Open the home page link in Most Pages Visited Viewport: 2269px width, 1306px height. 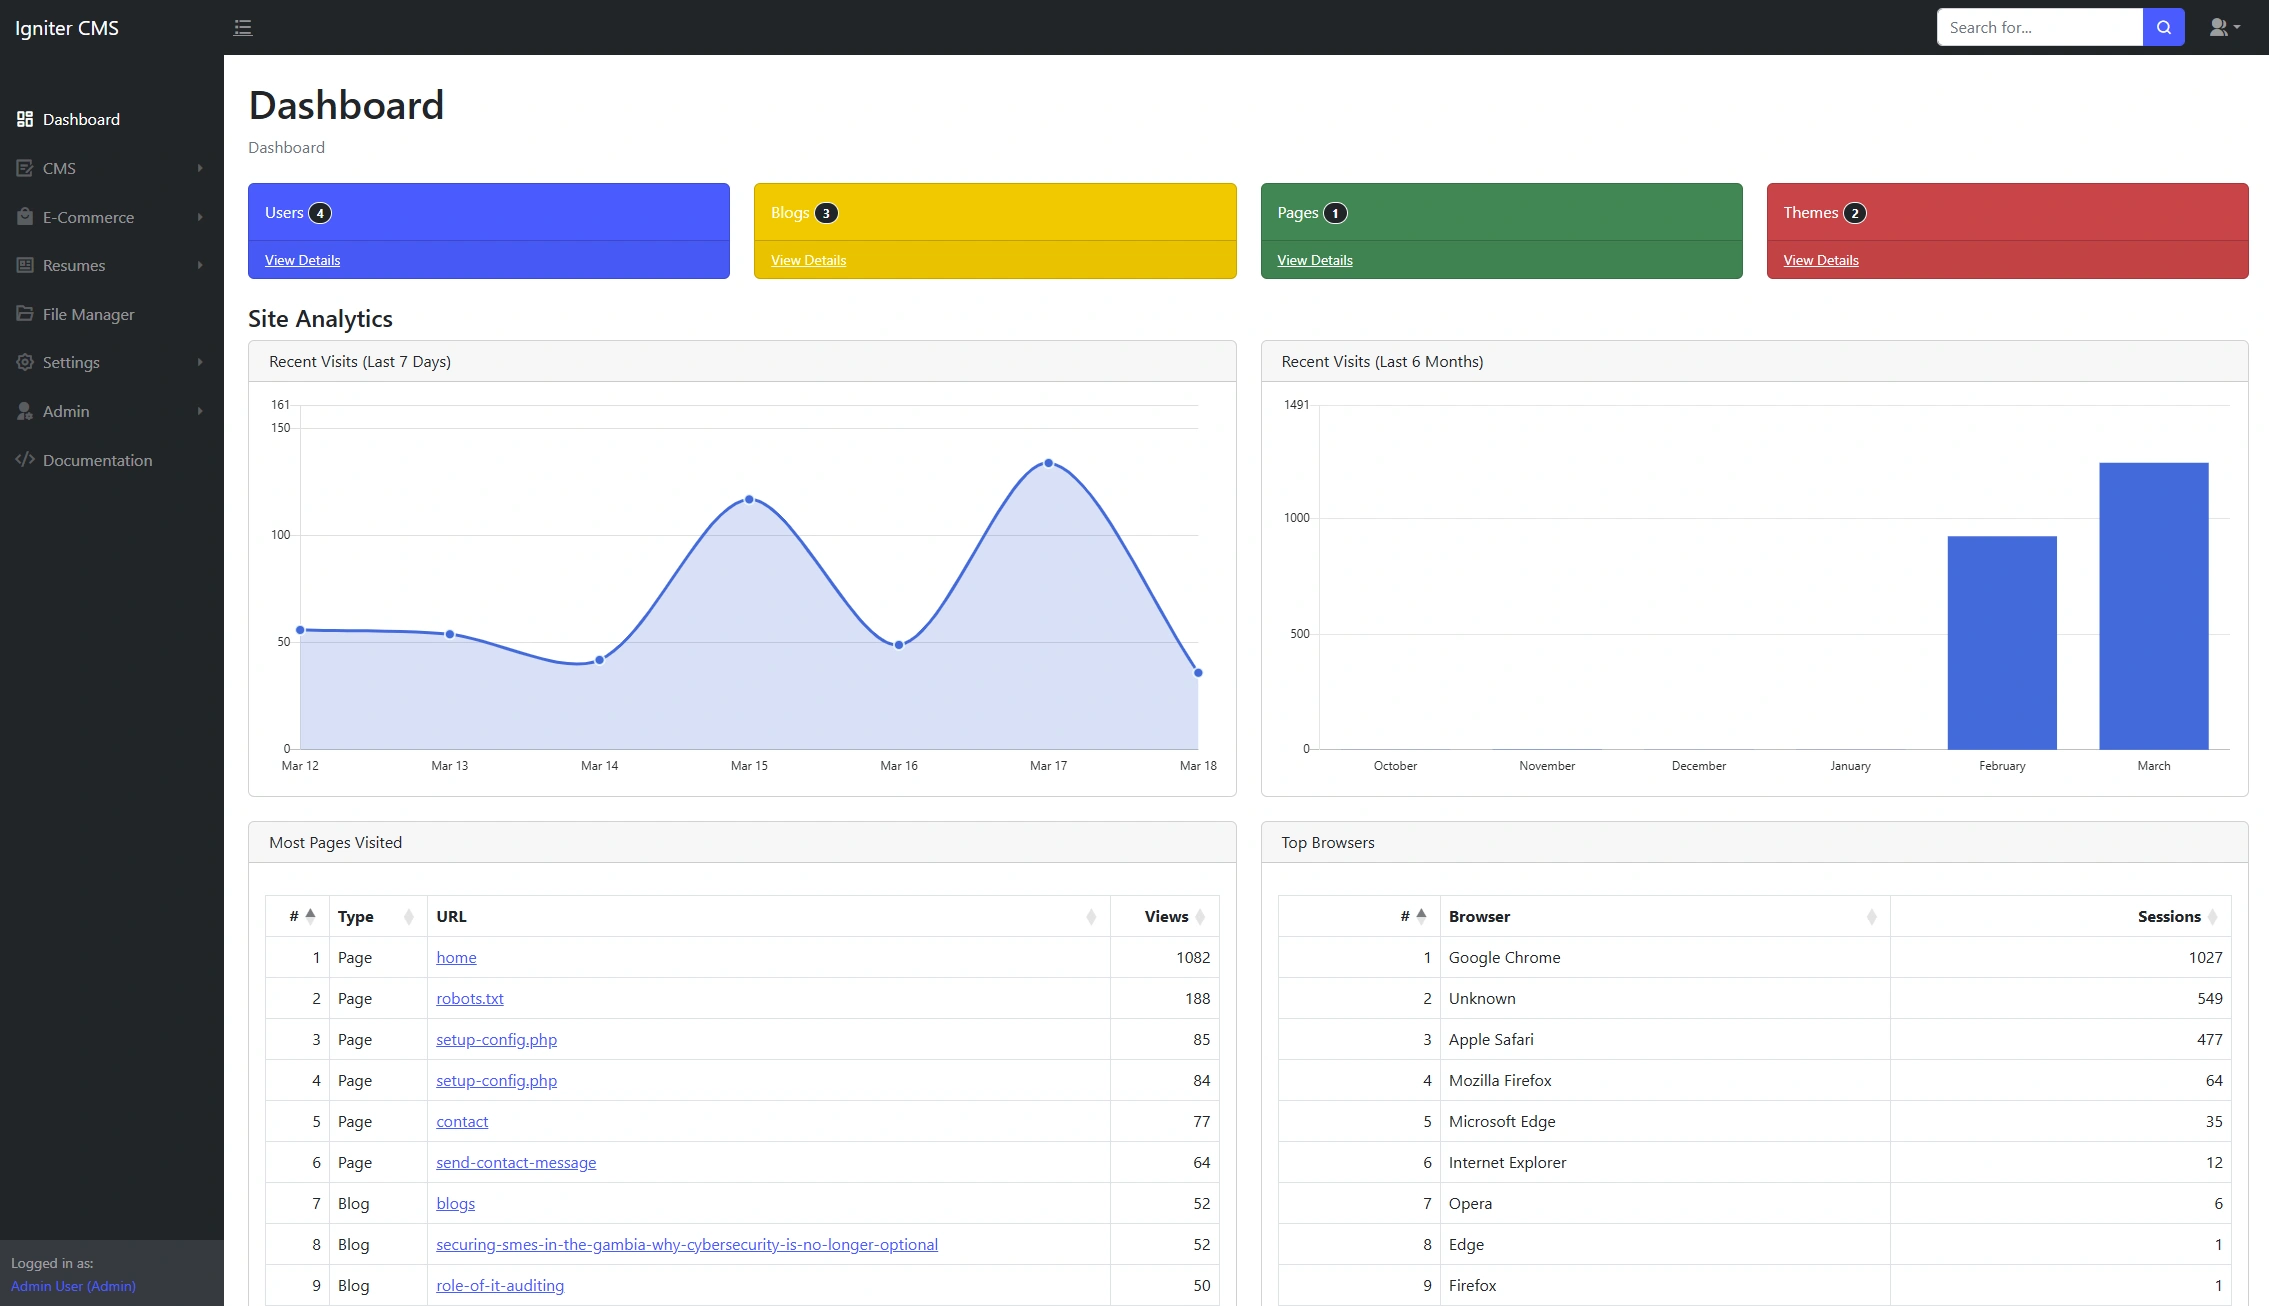[456, 957]
